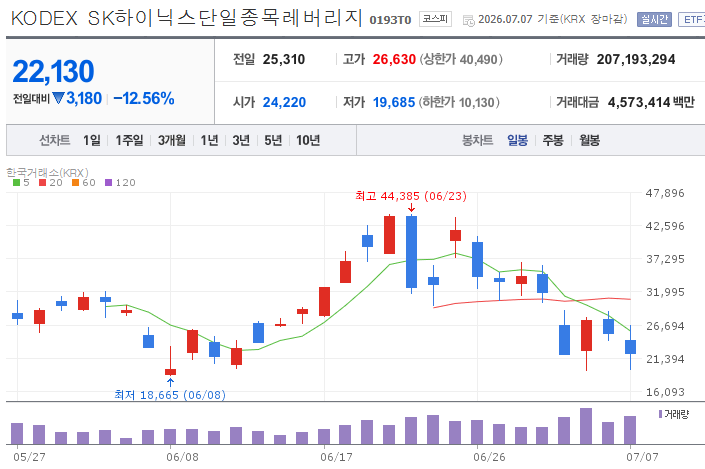Click the ETF badge beside 실시간
This screenshot has width=705, height=469.
tap(692, 19)
